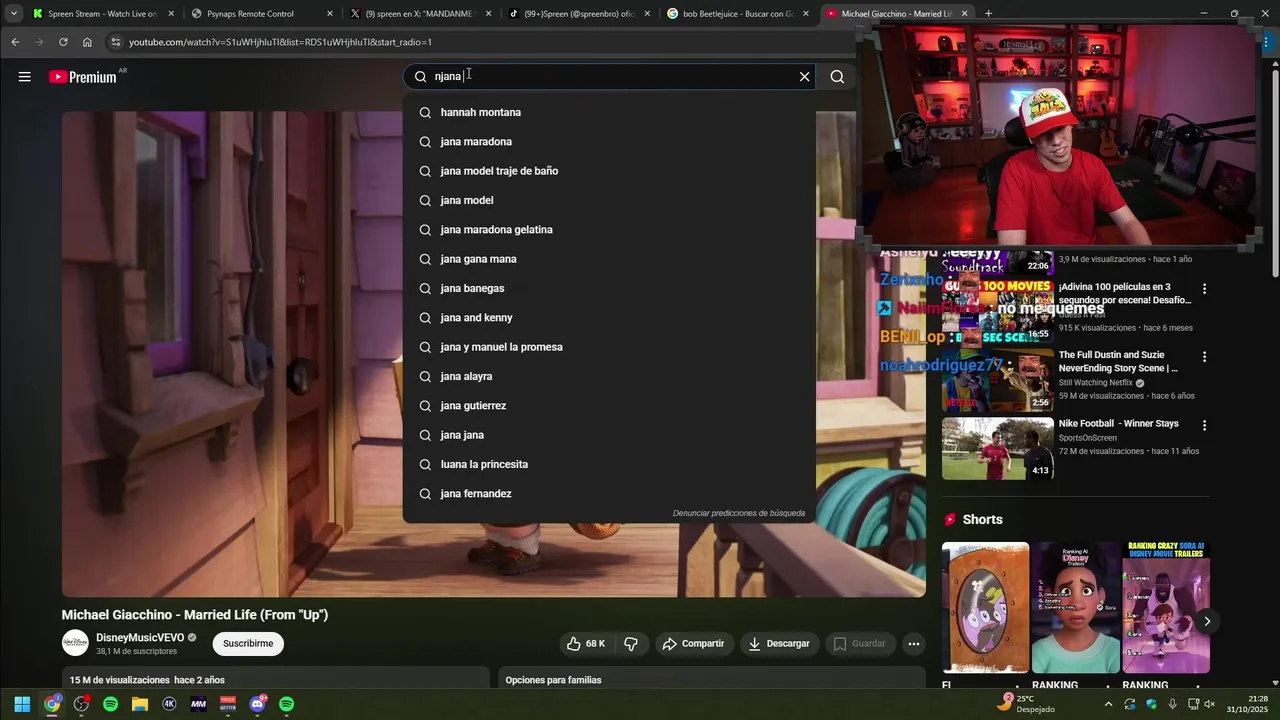This screenshot has width=1280, height=720.
Task: Open the YouTube hamburger guide menu
Action: pyautogui.click(x=24, y=77)
